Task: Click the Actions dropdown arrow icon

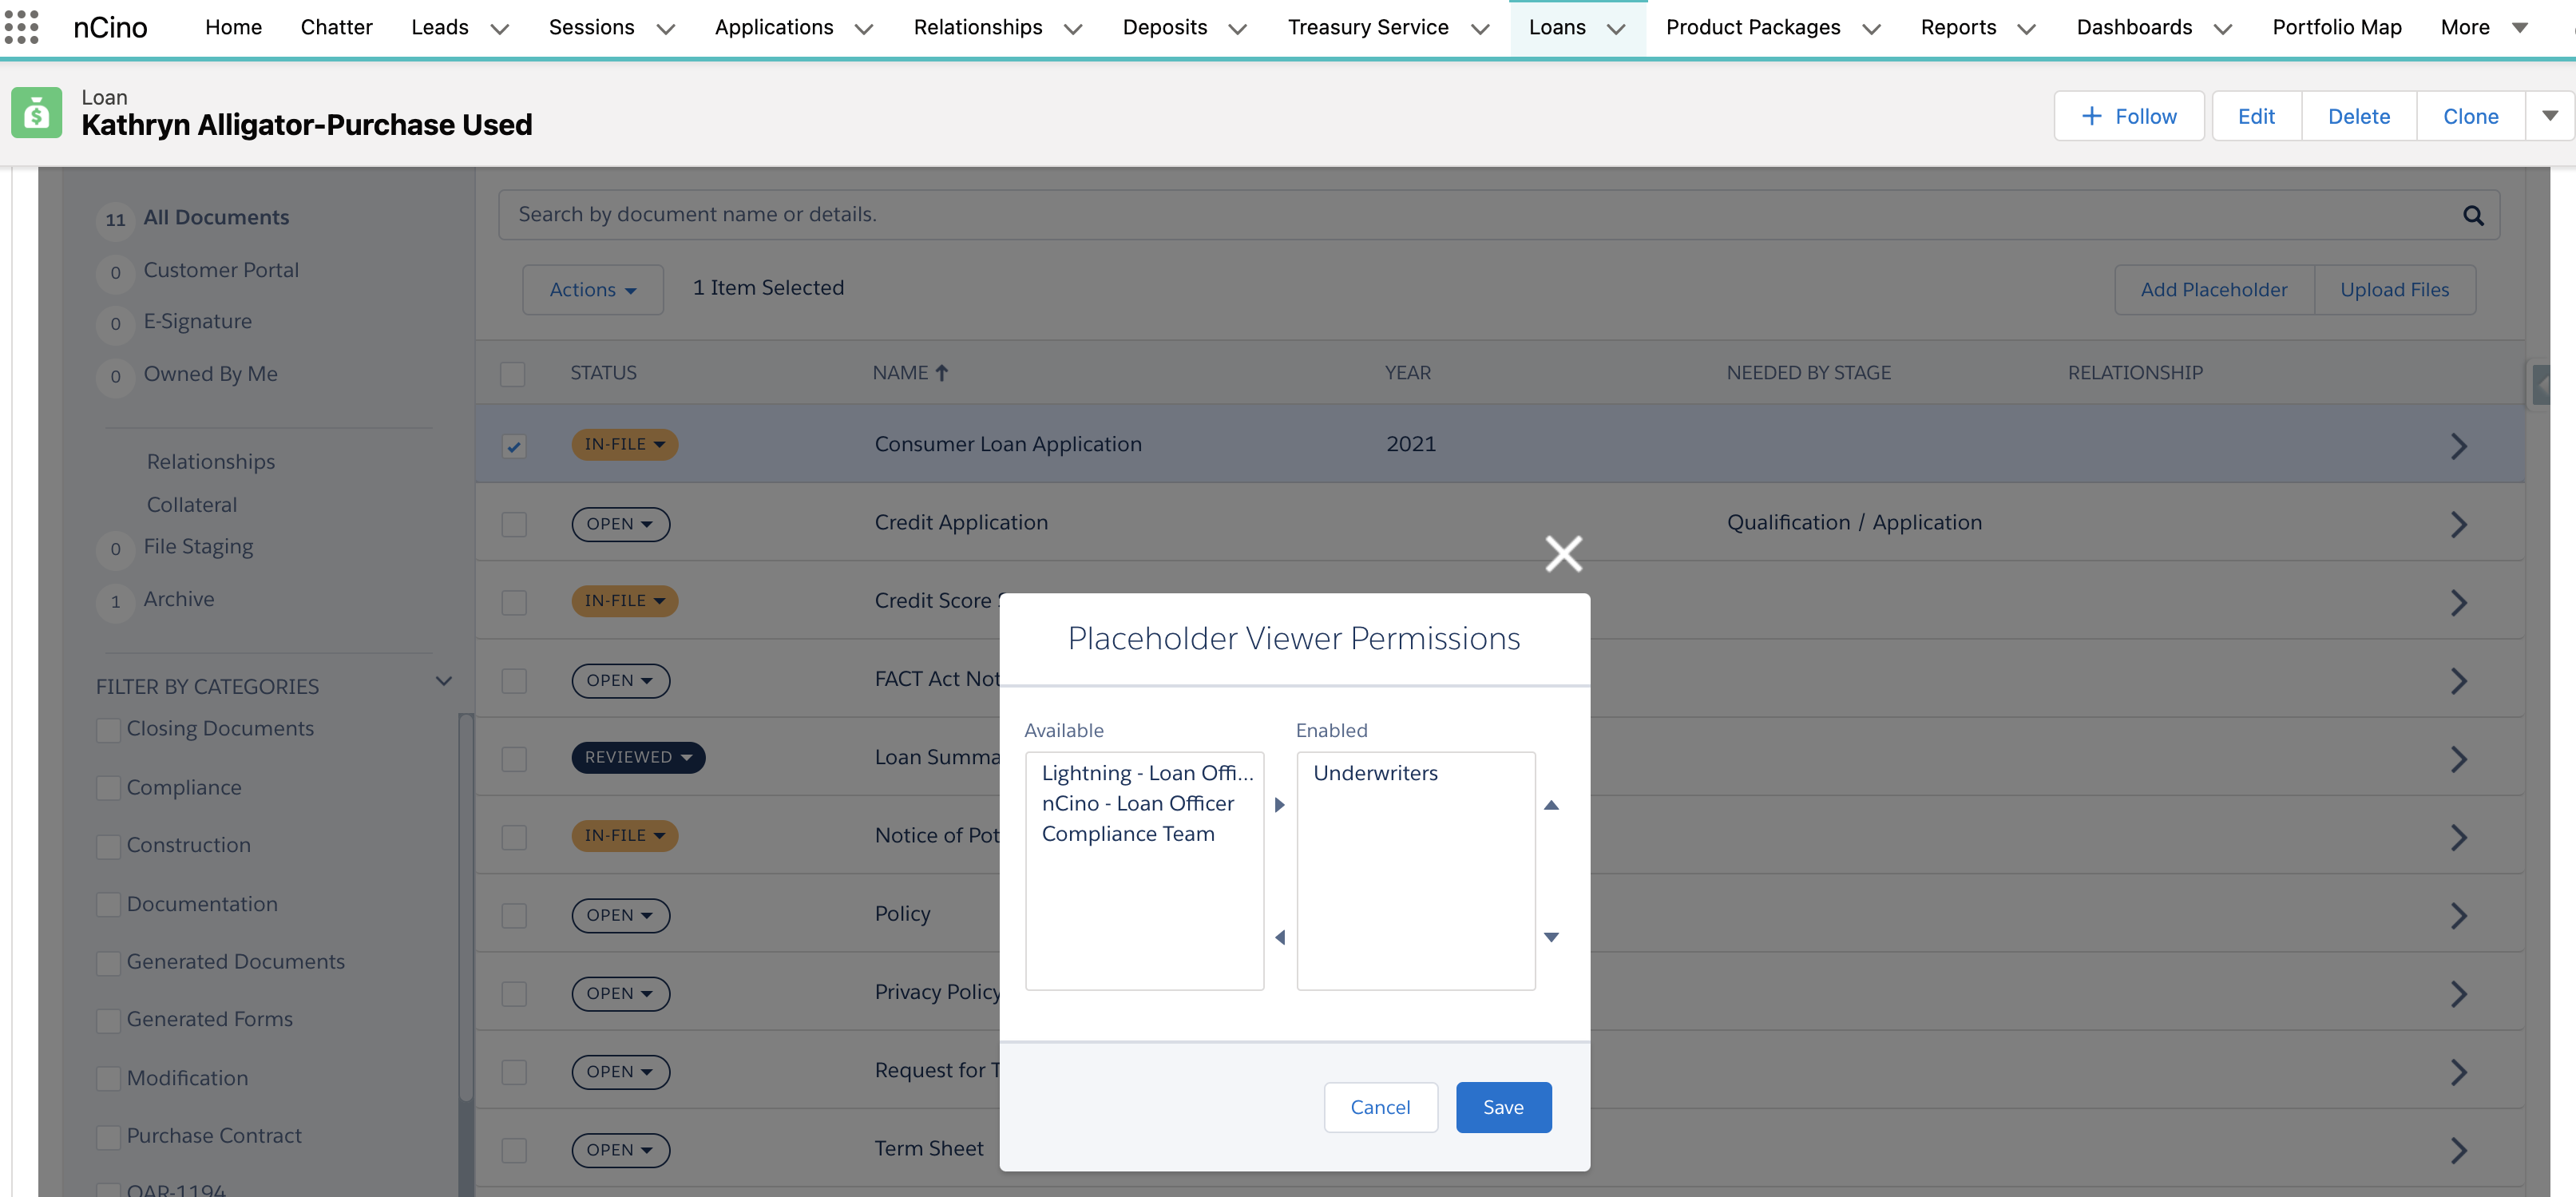Action: click(632, 291)
